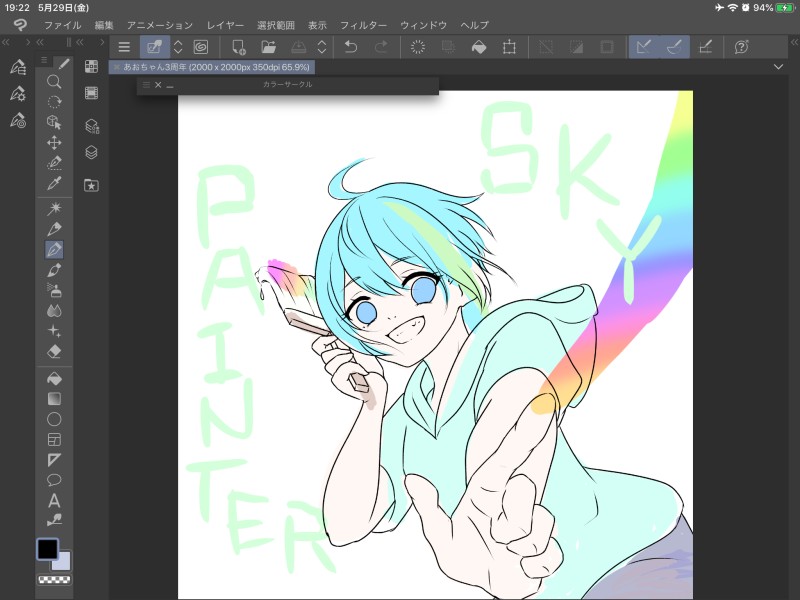Click the Fill bucket in command bar
This screenshot has height=600, width=800.
coord(479,47)
